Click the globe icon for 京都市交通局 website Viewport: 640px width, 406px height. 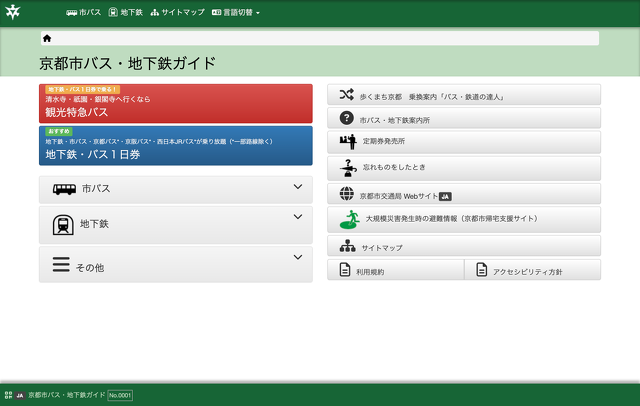point(347,196)
